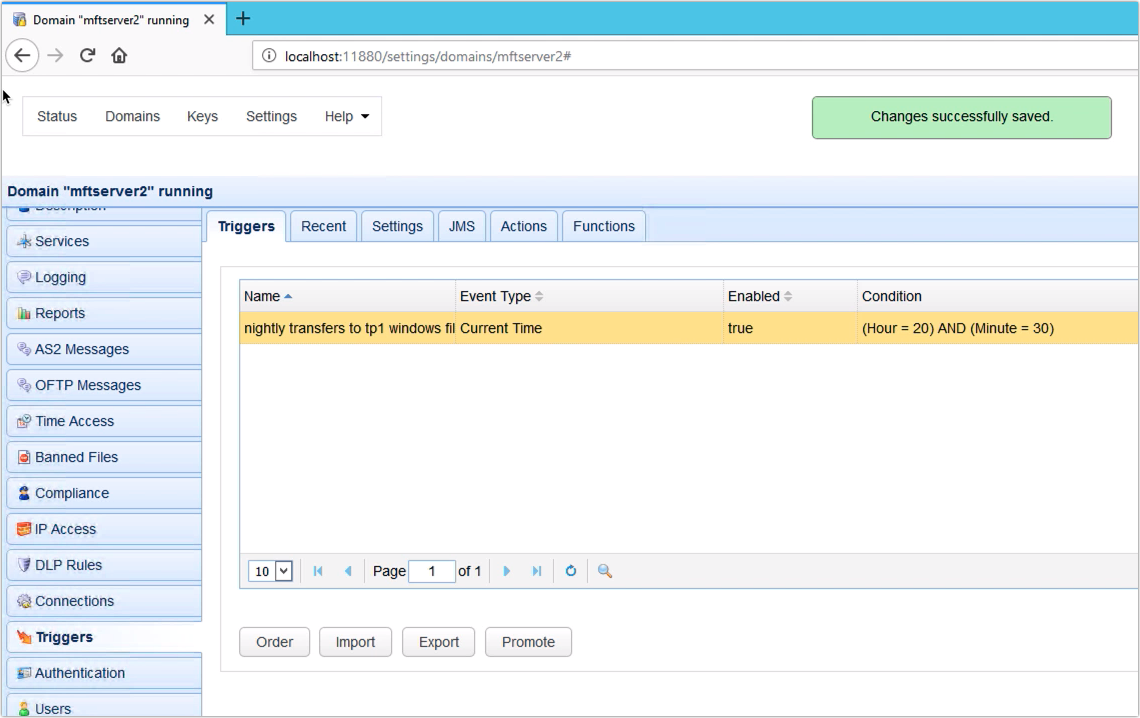This screenshot has height=718, width=1140.
Task: Select the DLP Rules shield icon
Action: (22, 564)
